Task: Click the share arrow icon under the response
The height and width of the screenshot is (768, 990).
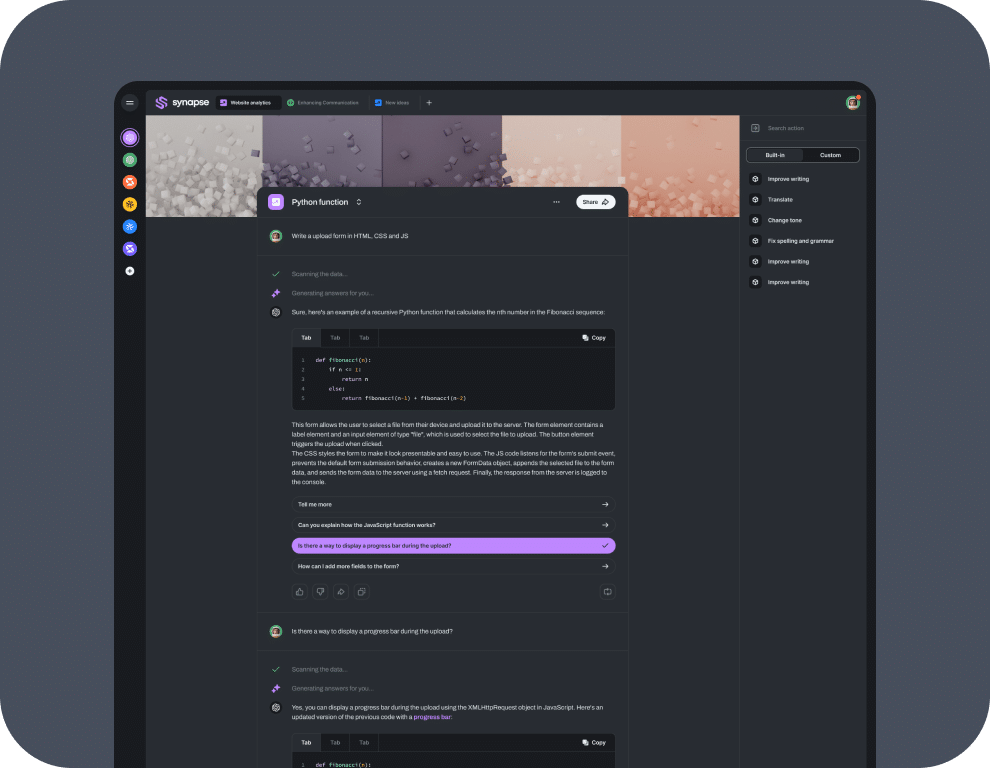Action: [x=341, y=592]
